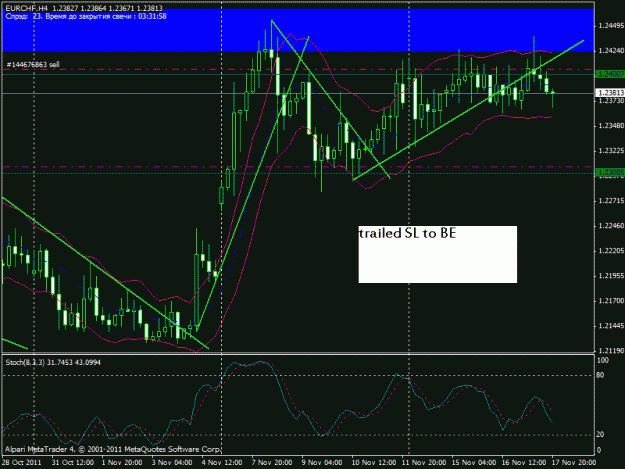Click the 4 Nov 12:00 time label

222,463
